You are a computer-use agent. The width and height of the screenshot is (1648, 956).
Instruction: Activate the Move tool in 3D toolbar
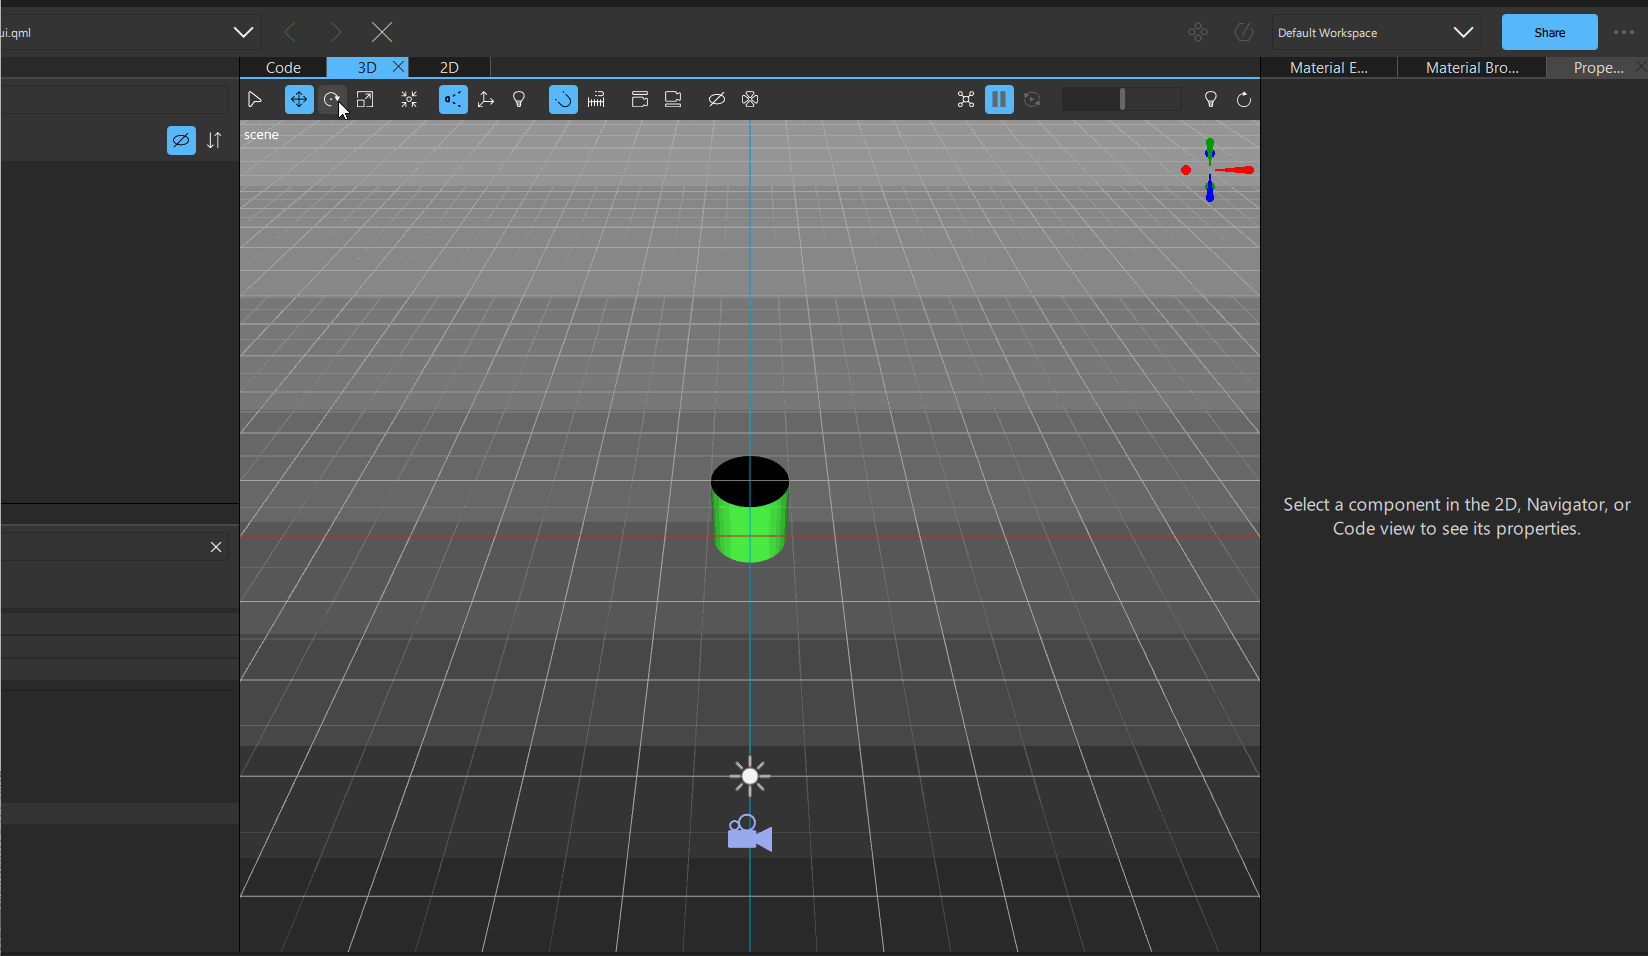(298, 99)
